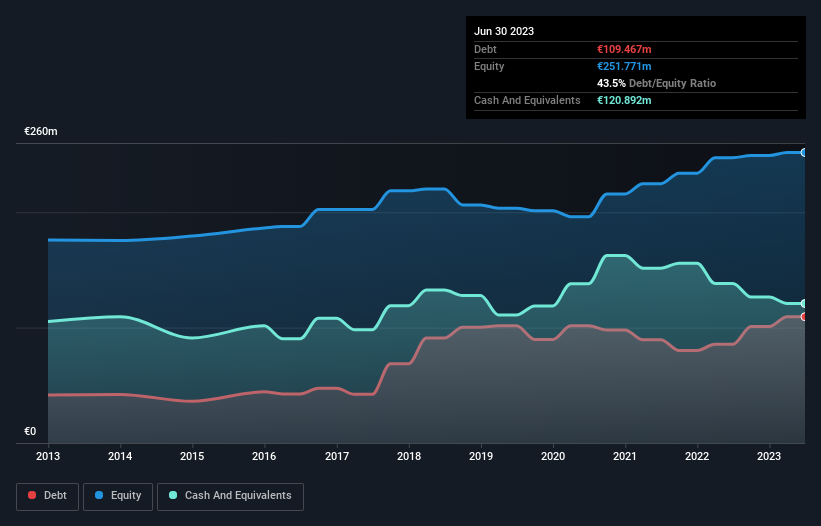The height and width of the screenshot is (526, 821).
Task: Click the €120.892m cash value
Action: [x=624, y=100]
